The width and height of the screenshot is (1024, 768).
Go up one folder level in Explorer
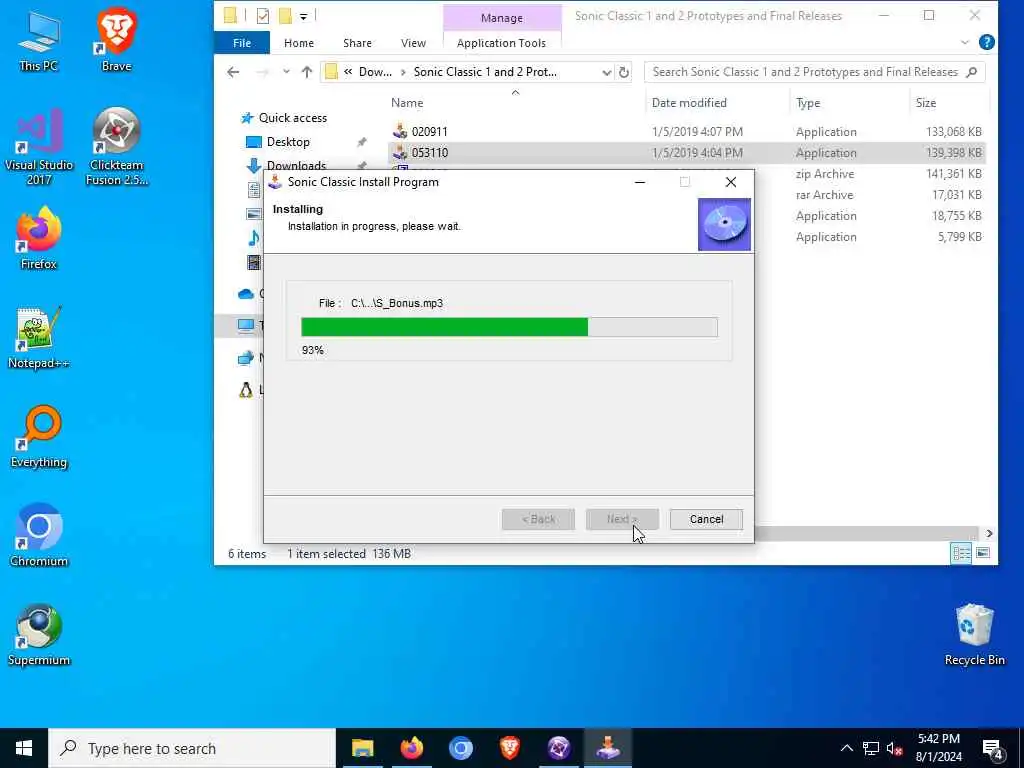pyautogui.click(x=307, y=72)
